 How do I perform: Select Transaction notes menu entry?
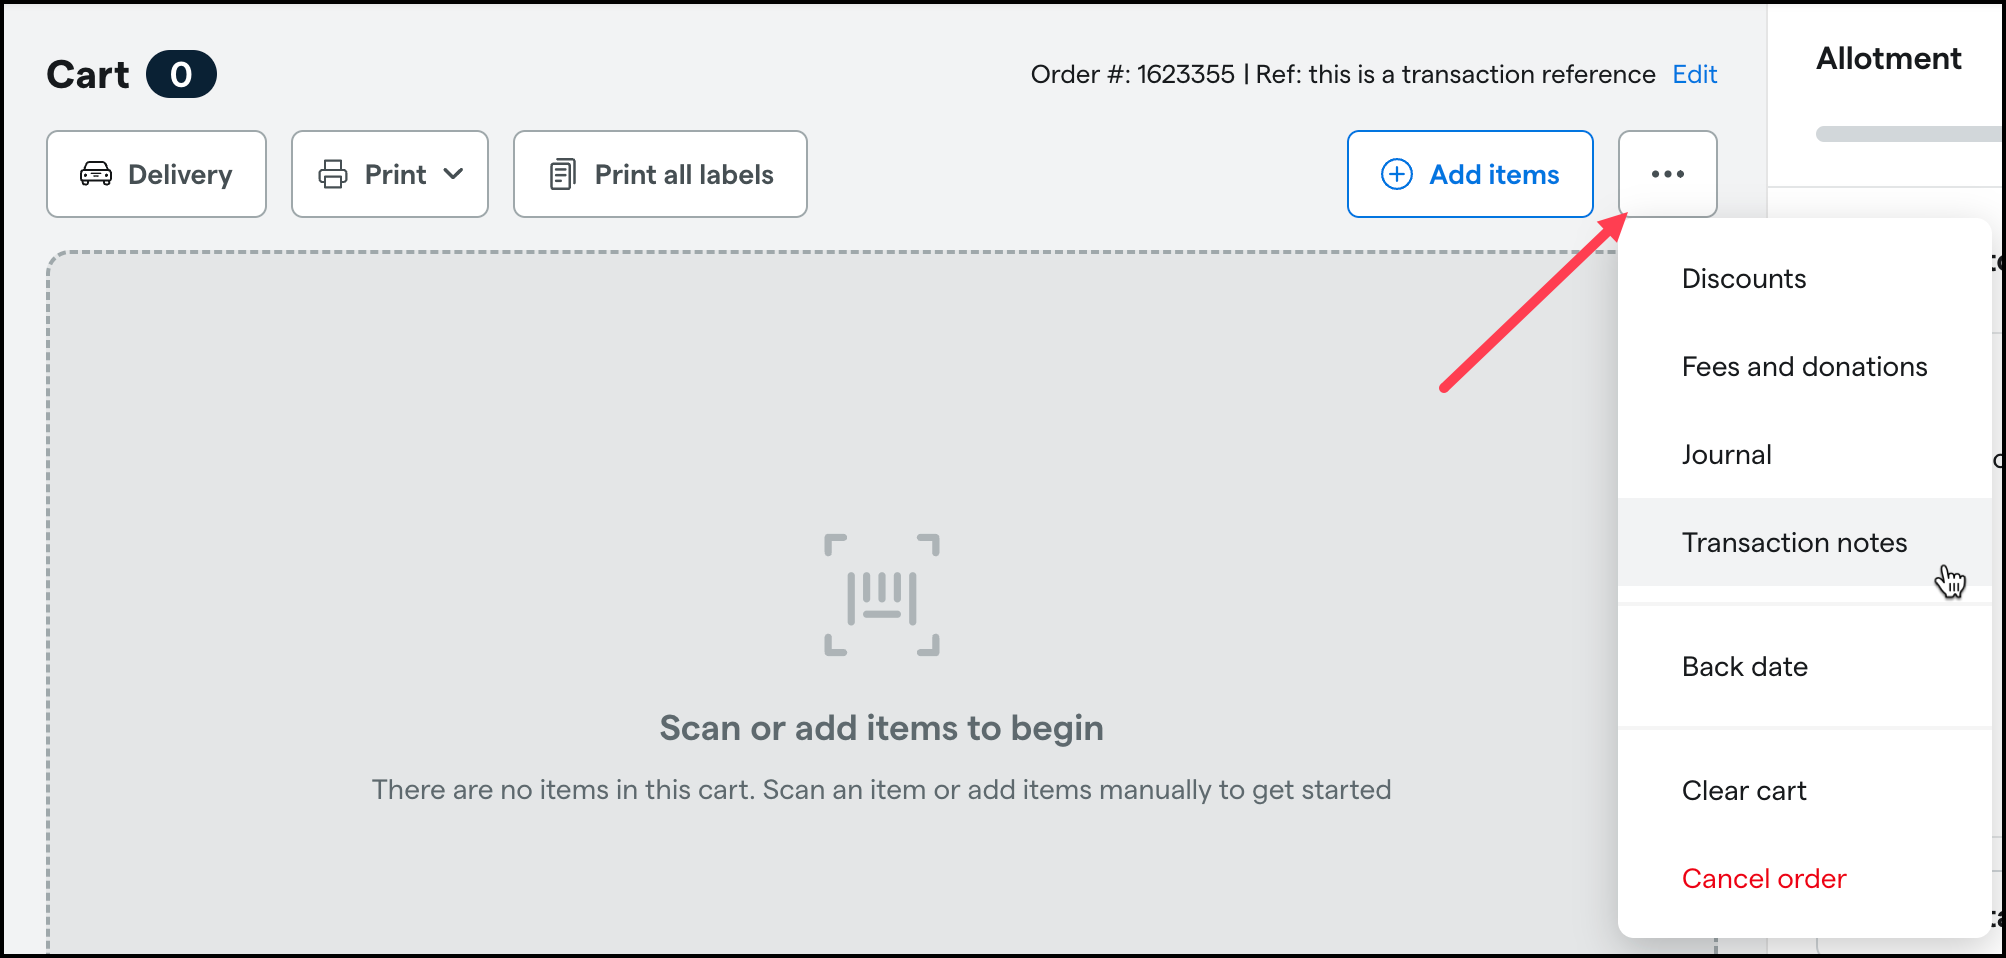(1794, 542)
